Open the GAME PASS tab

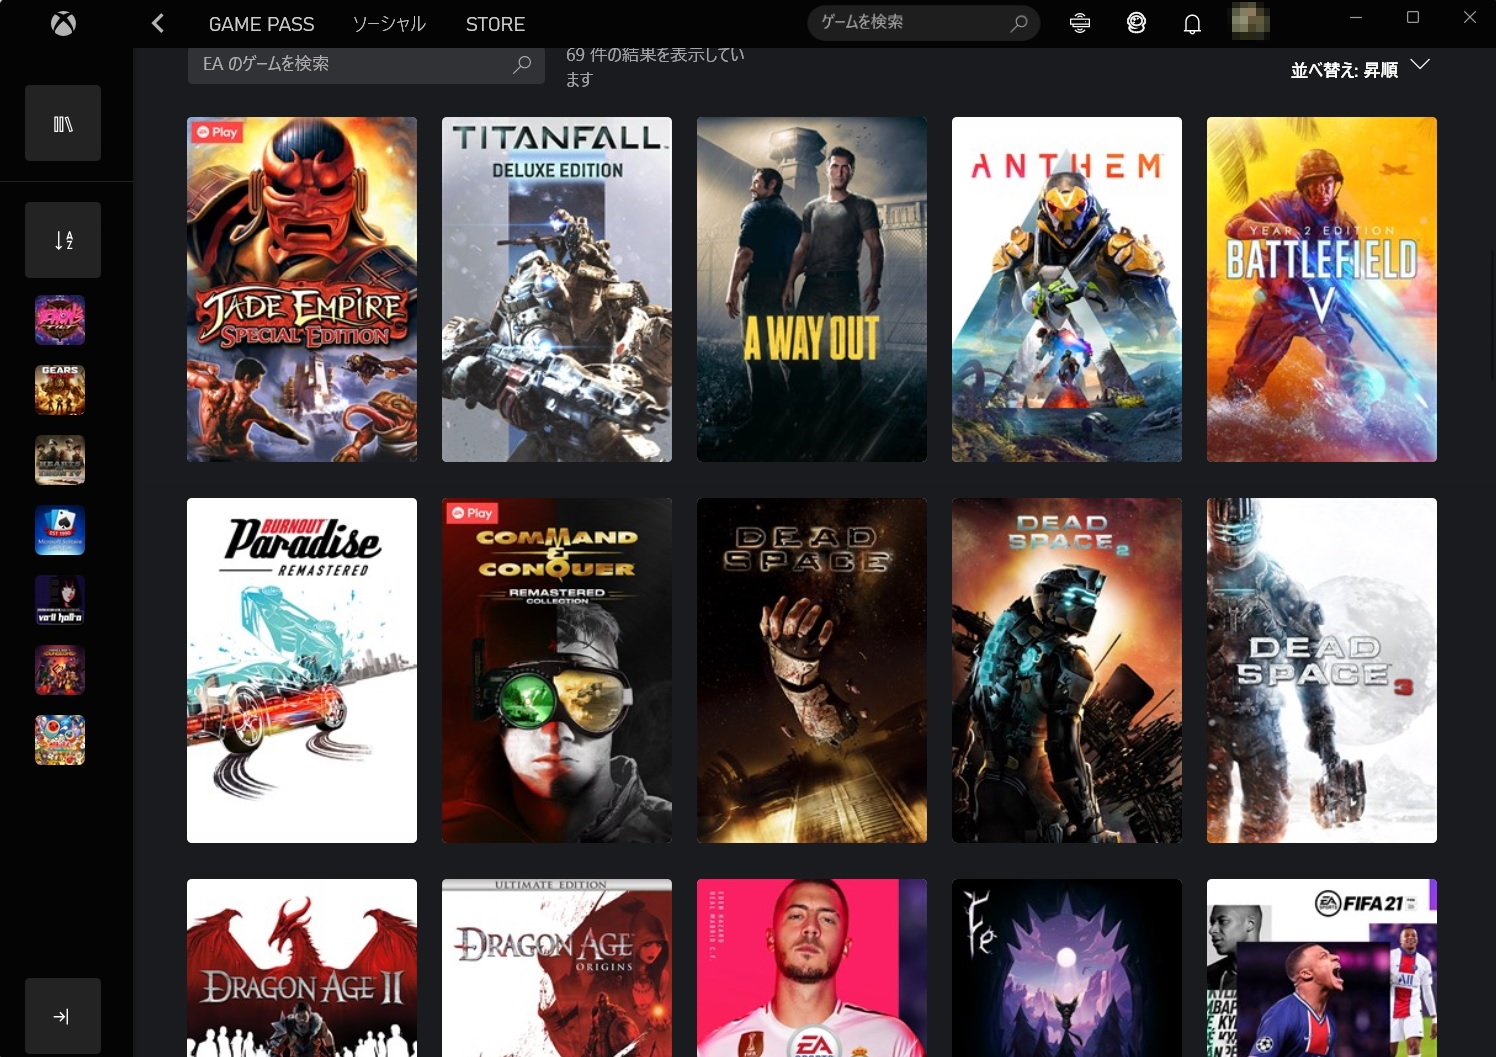(261, 24)
